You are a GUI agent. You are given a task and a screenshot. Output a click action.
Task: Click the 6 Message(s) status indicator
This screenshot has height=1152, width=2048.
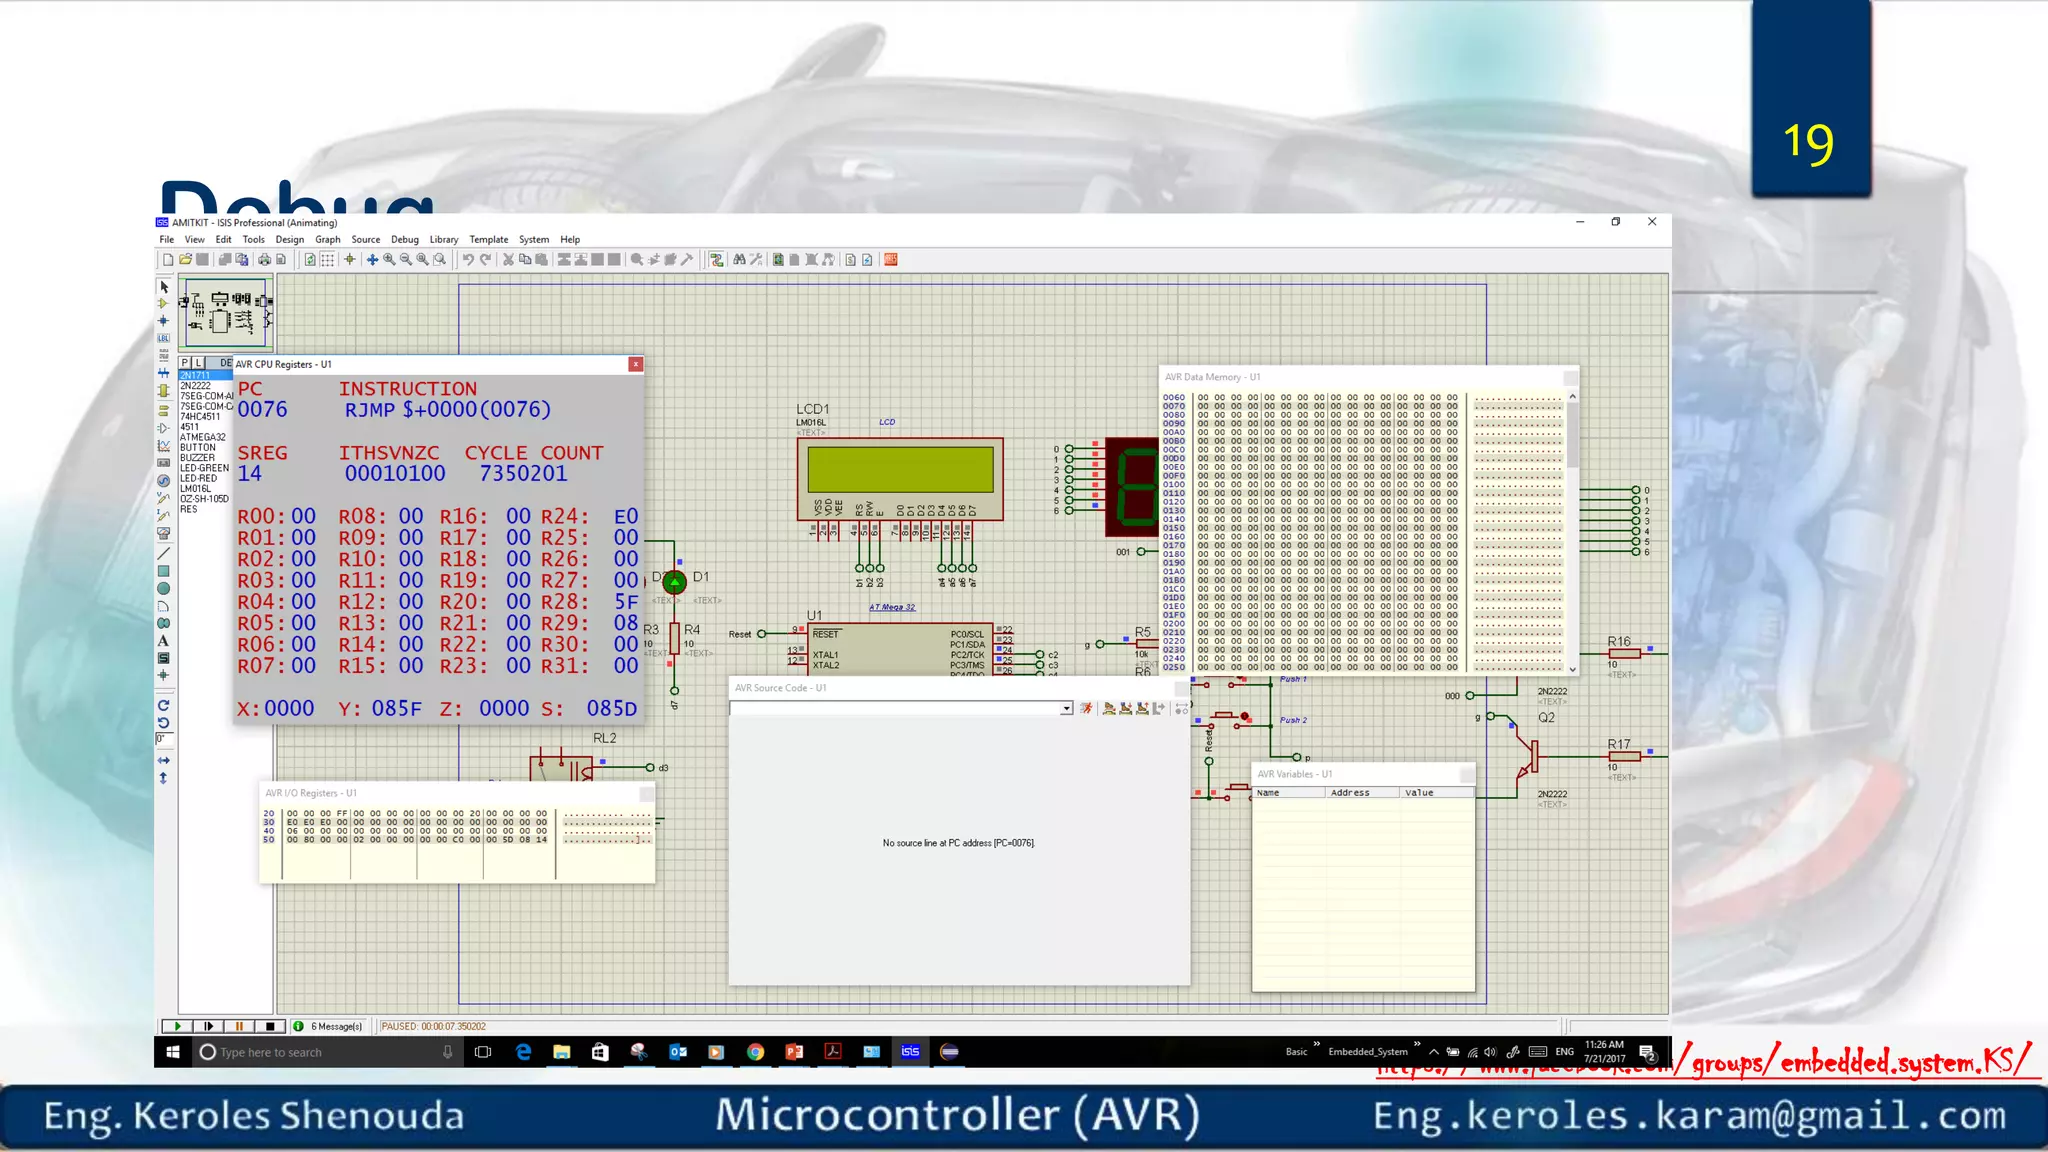click(x=328, y=1026)
